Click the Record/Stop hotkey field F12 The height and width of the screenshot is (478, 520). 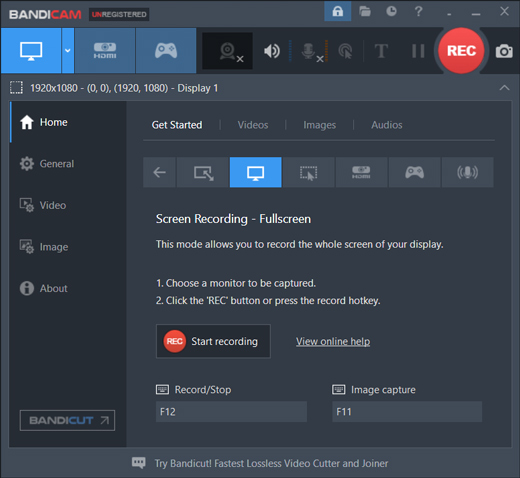[231, 412]
